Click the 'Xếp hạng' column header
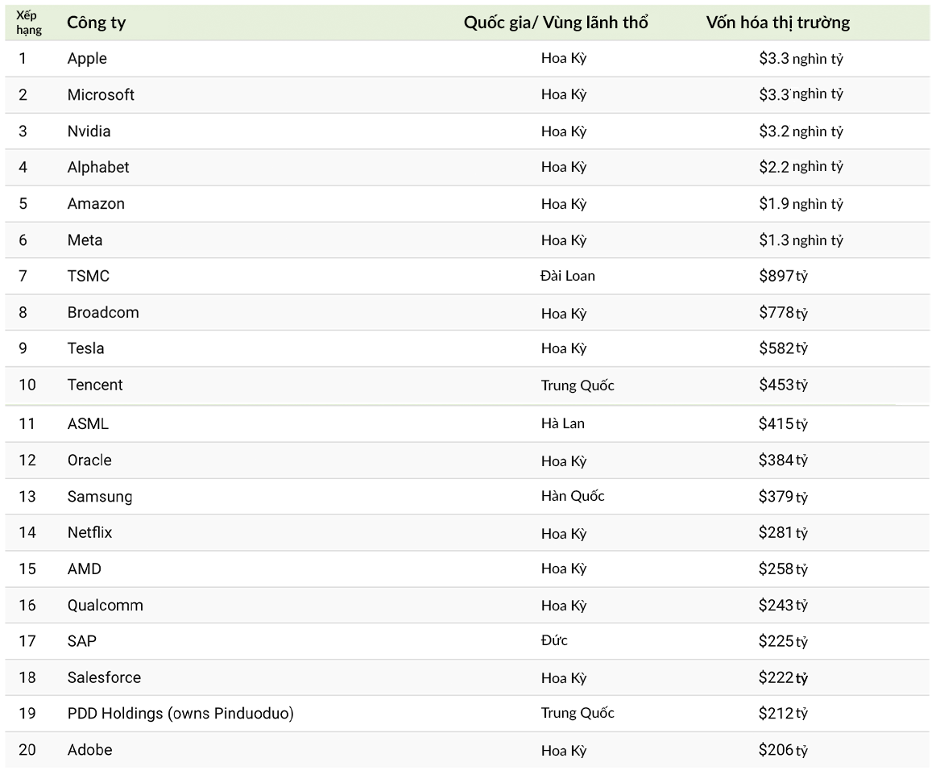Screen dimensions: 941x779 click(29, 23)
